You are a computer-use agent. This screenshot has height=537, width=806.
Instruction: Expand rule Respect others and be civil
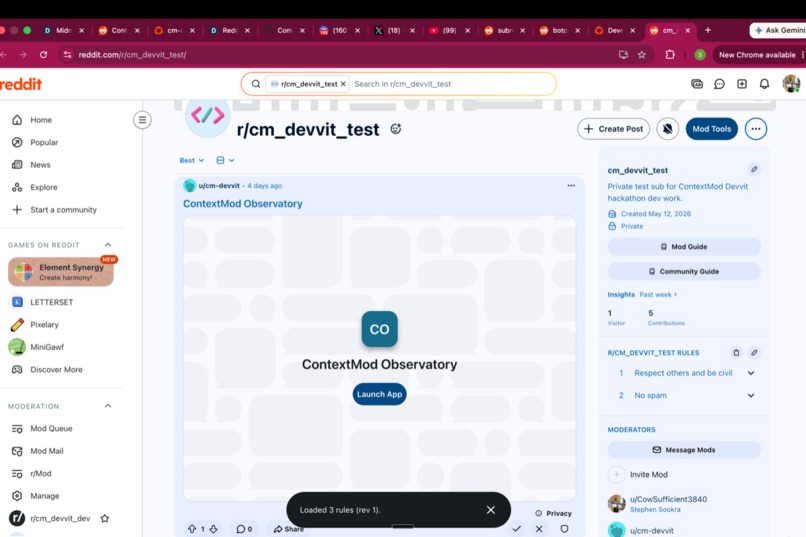pyautogui.click(x=751, y=373)
